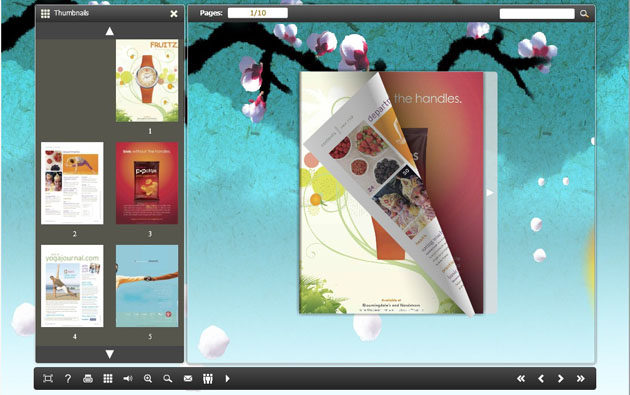
Task: Open thumbnail page 3 red popchips ad
Action: point(147,183)
